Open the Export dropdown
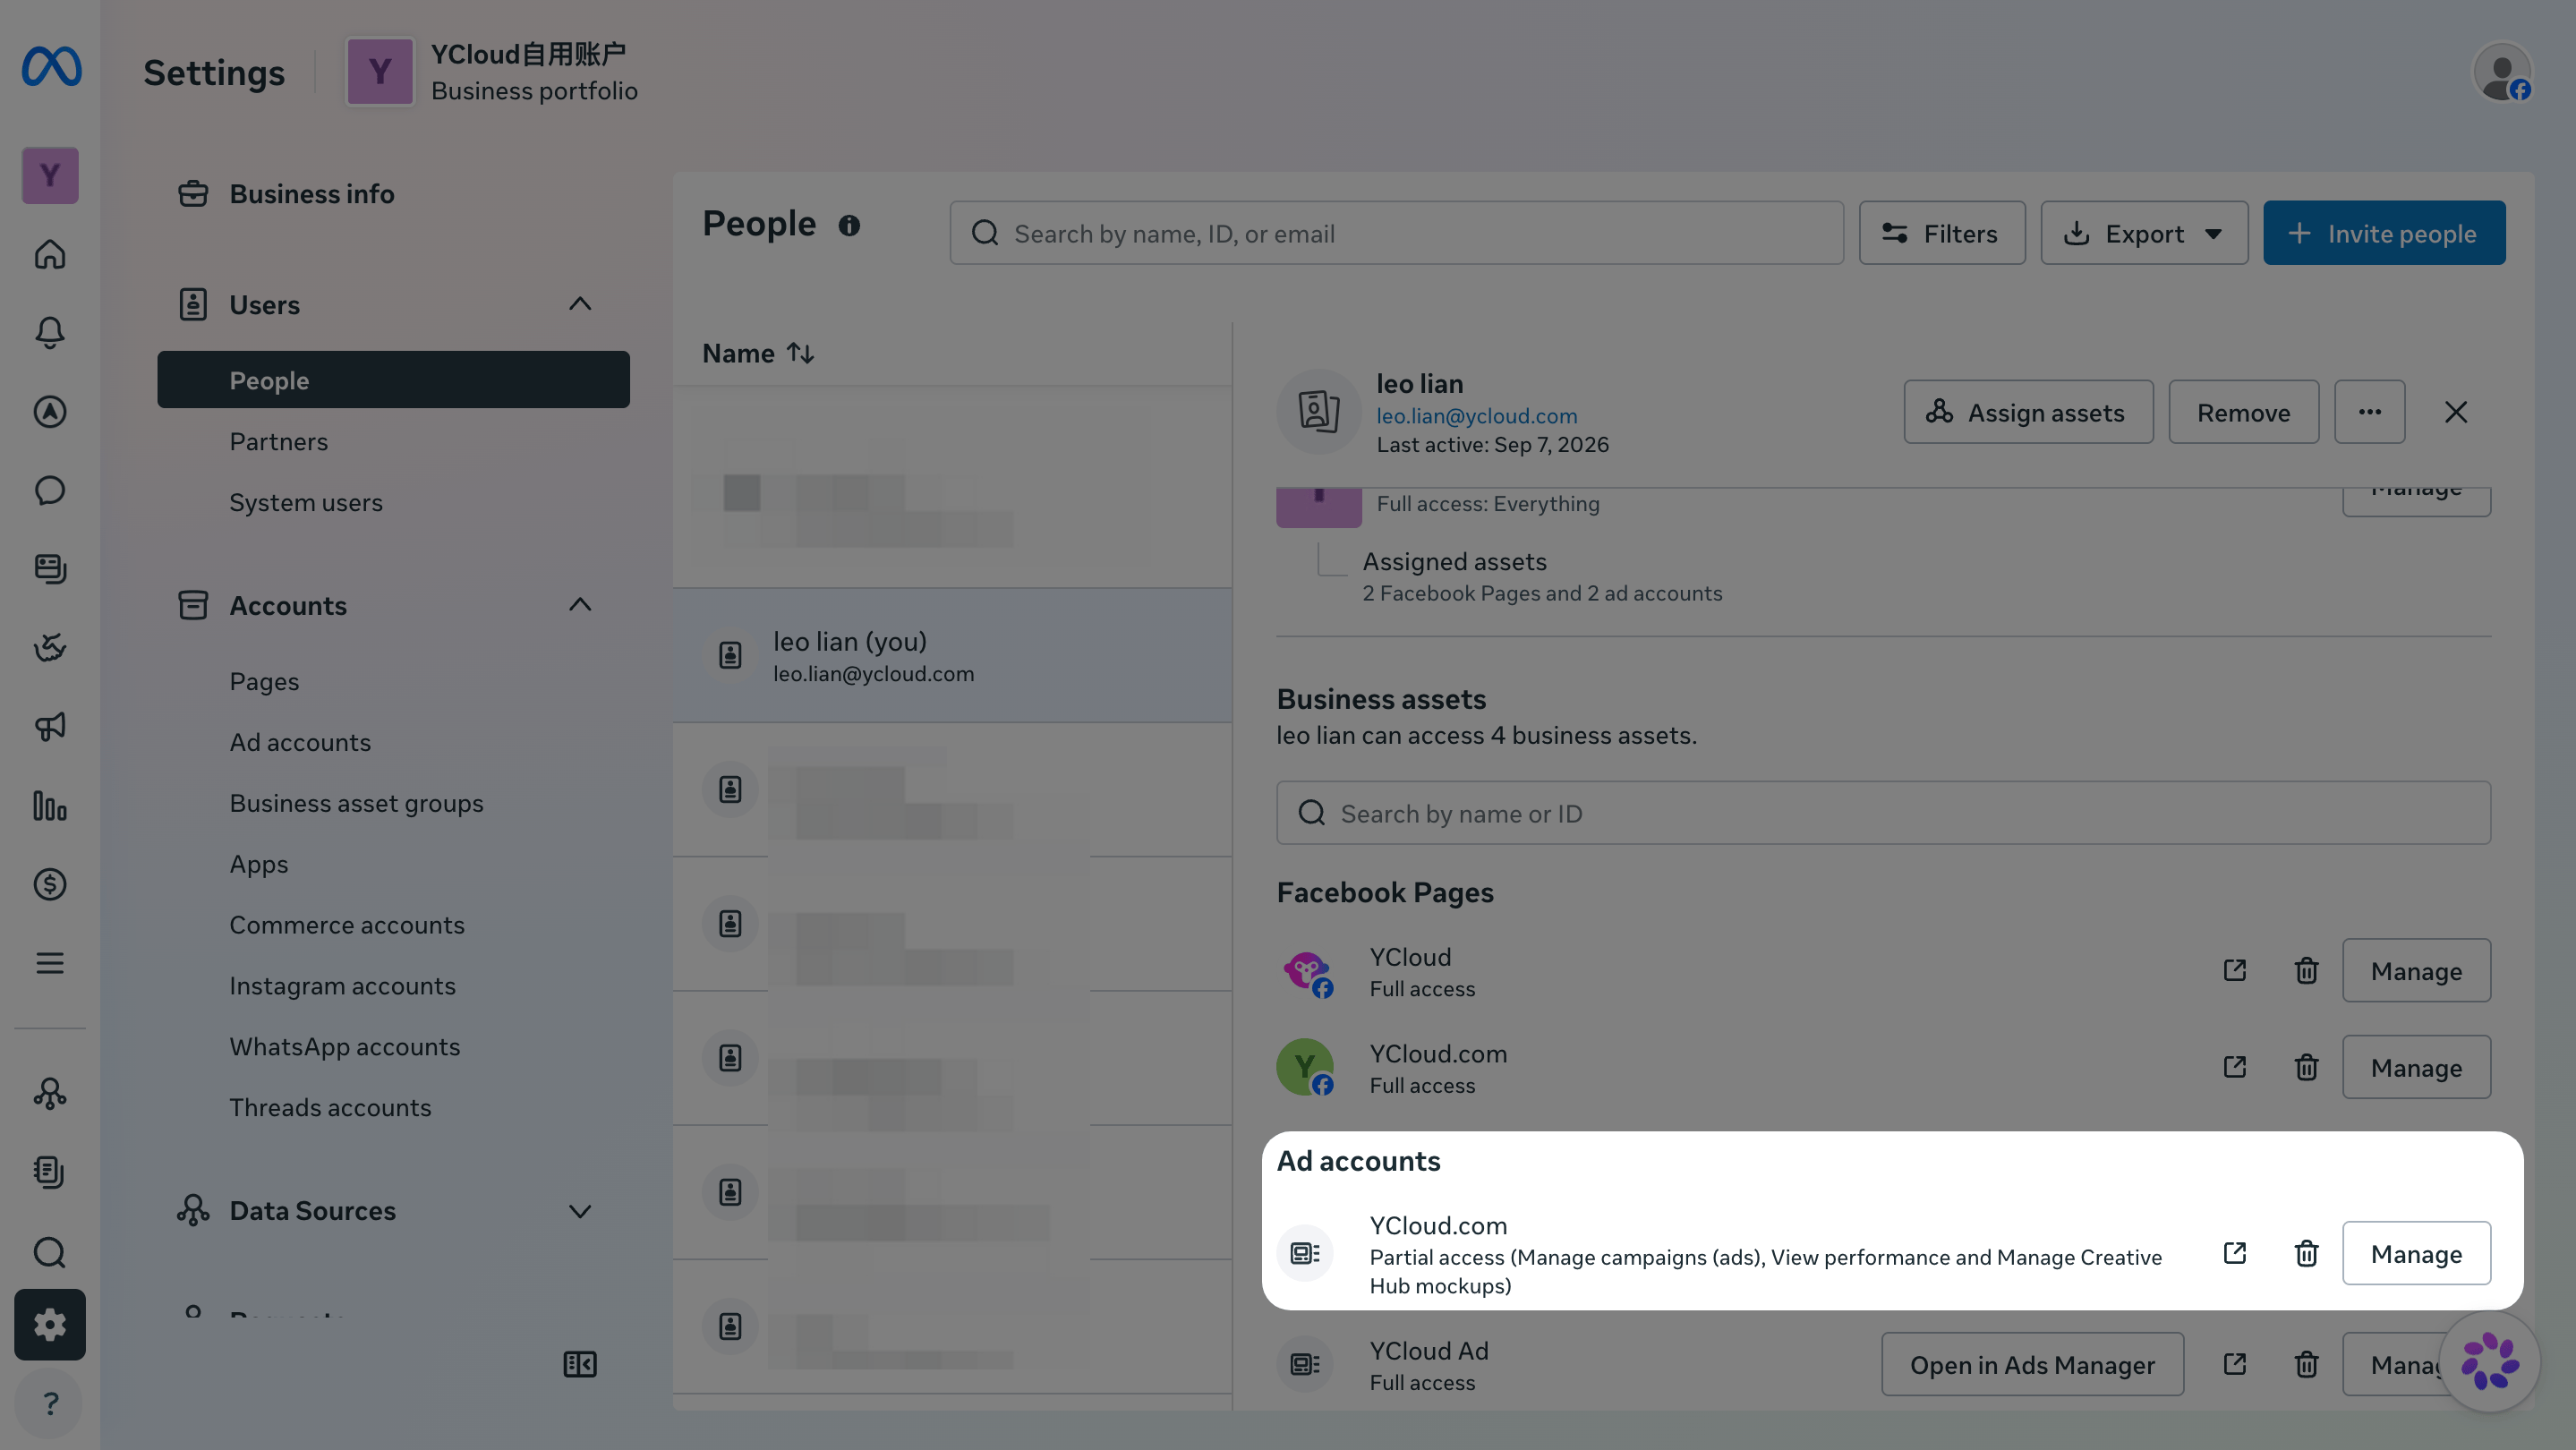 click(2144, 233)
